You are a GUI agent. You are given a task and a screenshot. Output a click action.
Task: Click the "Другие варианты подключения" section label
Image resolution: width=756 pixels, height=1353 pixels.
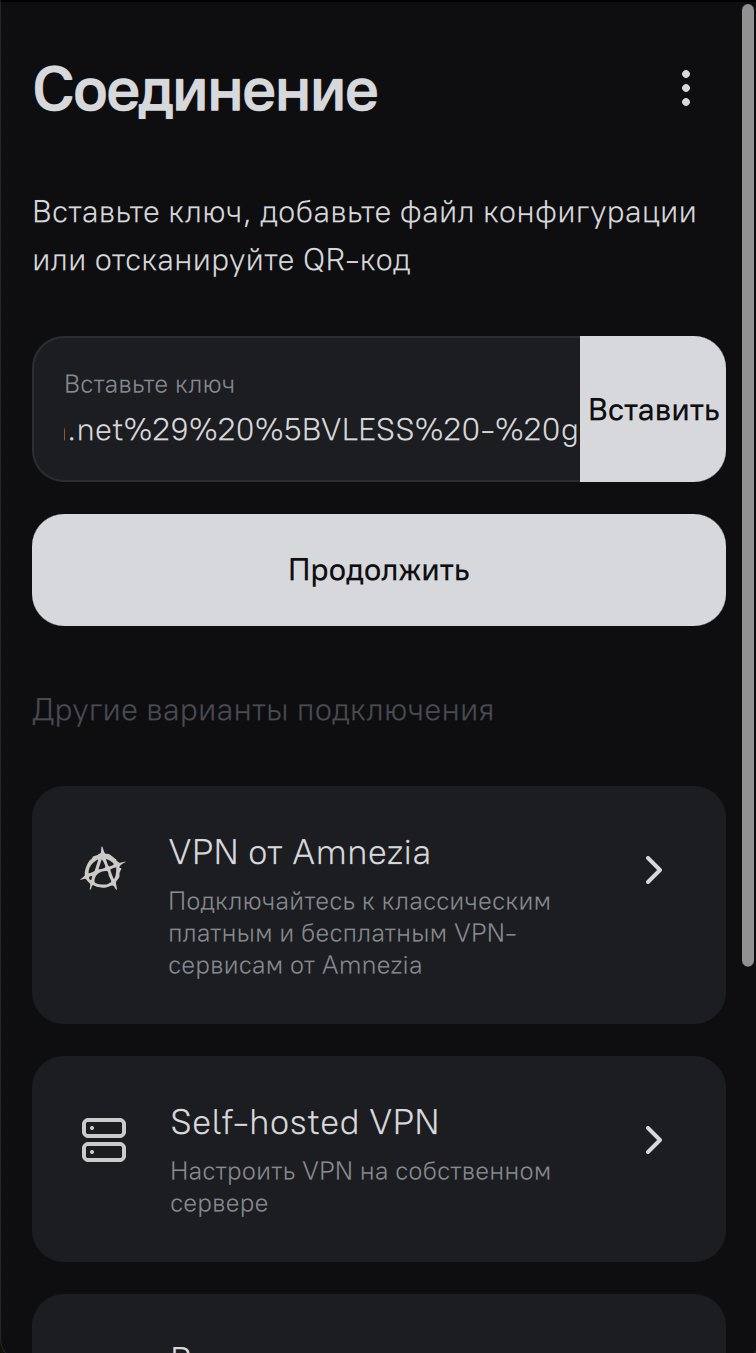(x=263, y=711)
